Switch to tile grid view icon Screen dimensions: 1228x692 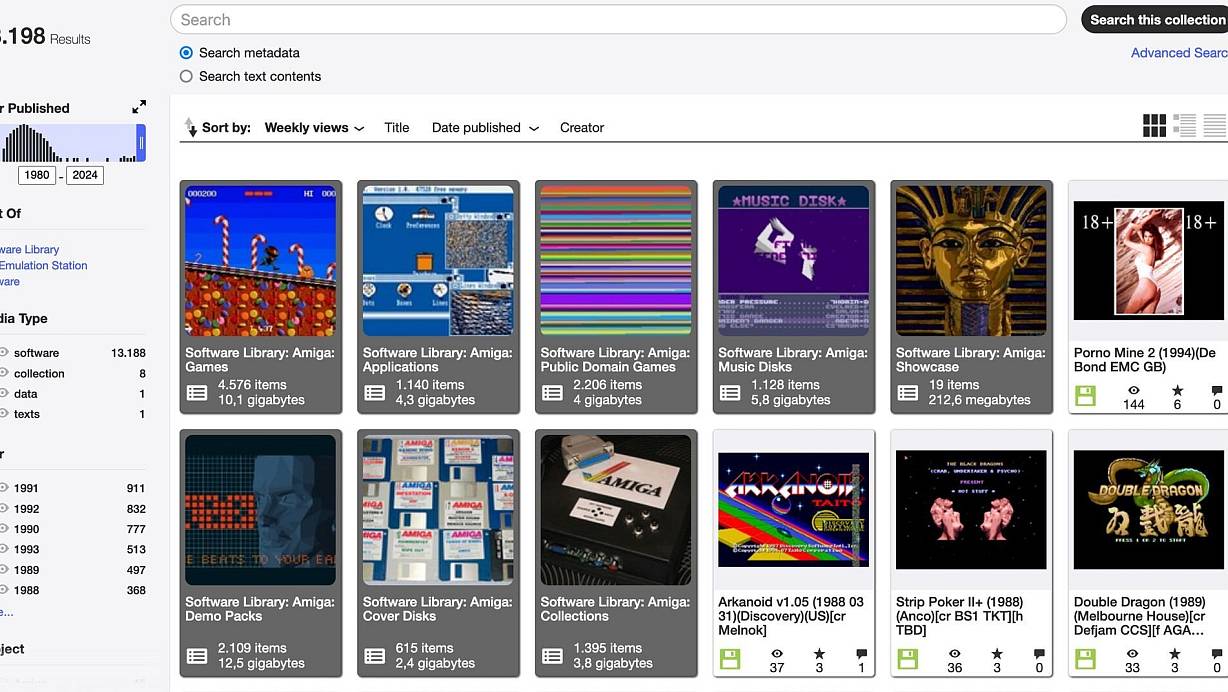pos(1154,125)
